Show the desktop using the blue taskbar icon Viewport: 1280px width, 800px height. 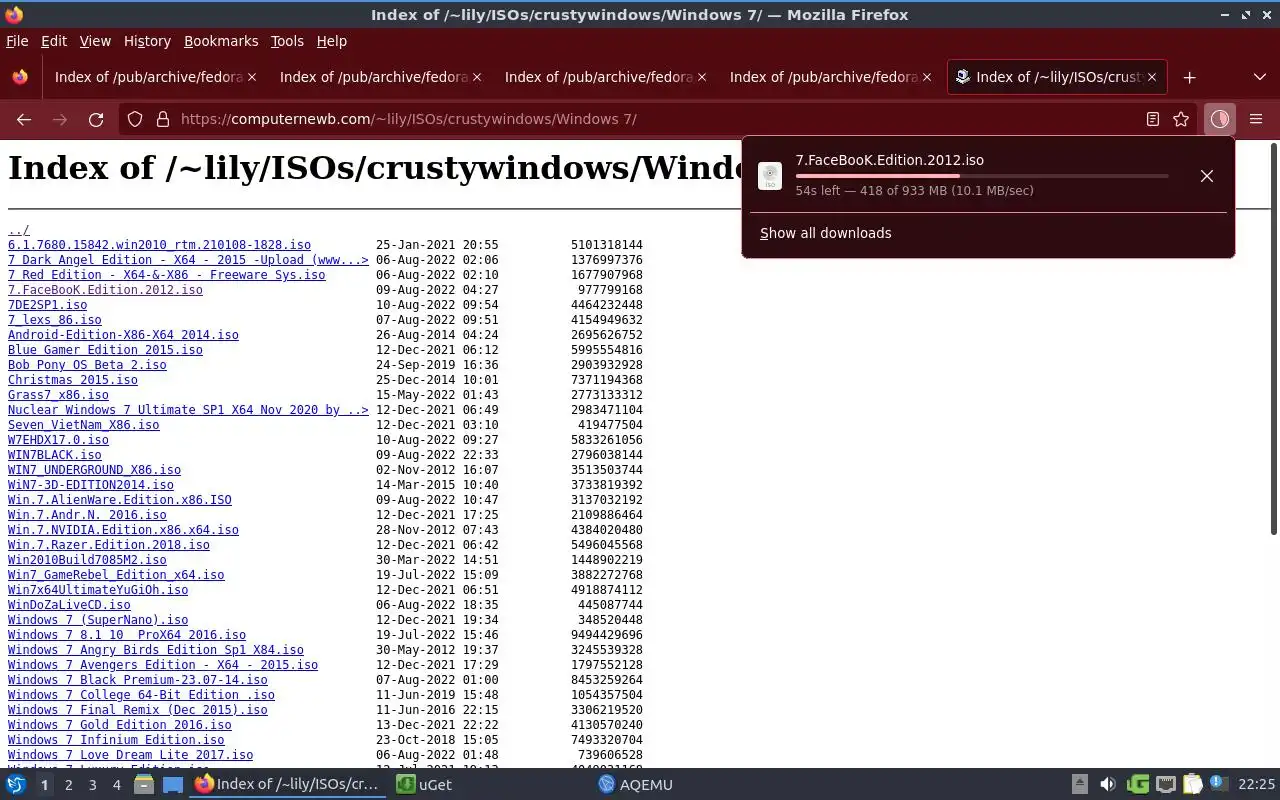(173, 785)
